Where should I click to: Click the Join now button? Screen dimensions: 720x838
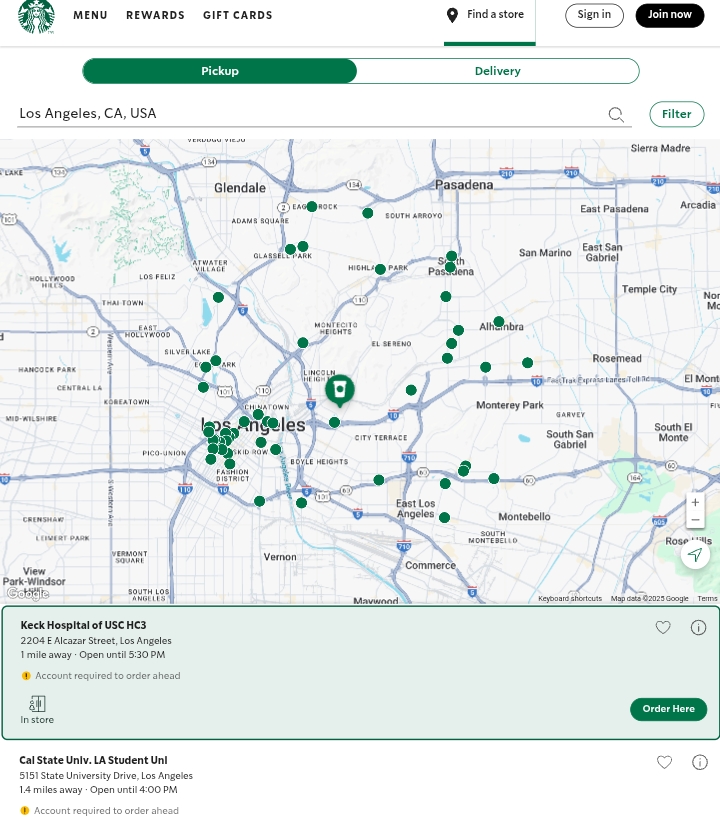click(670, 15)
